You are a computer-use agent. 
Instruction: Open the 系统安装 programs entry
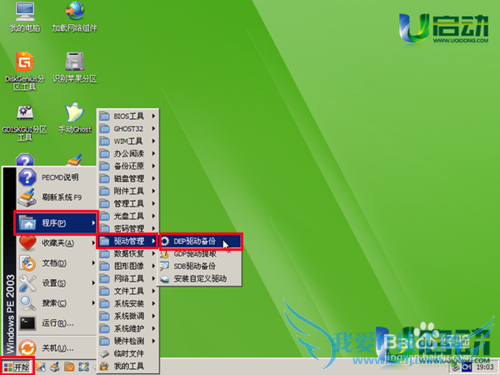click(128, 304)
